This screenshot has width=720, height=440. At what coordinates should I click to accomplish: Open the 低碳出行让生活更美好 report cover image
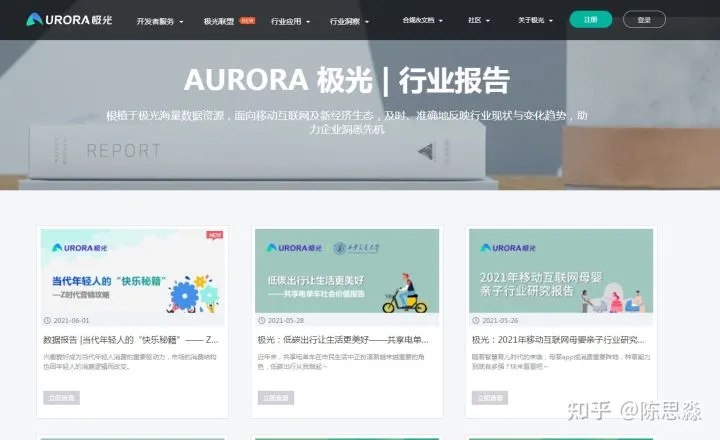coord(347,271)
